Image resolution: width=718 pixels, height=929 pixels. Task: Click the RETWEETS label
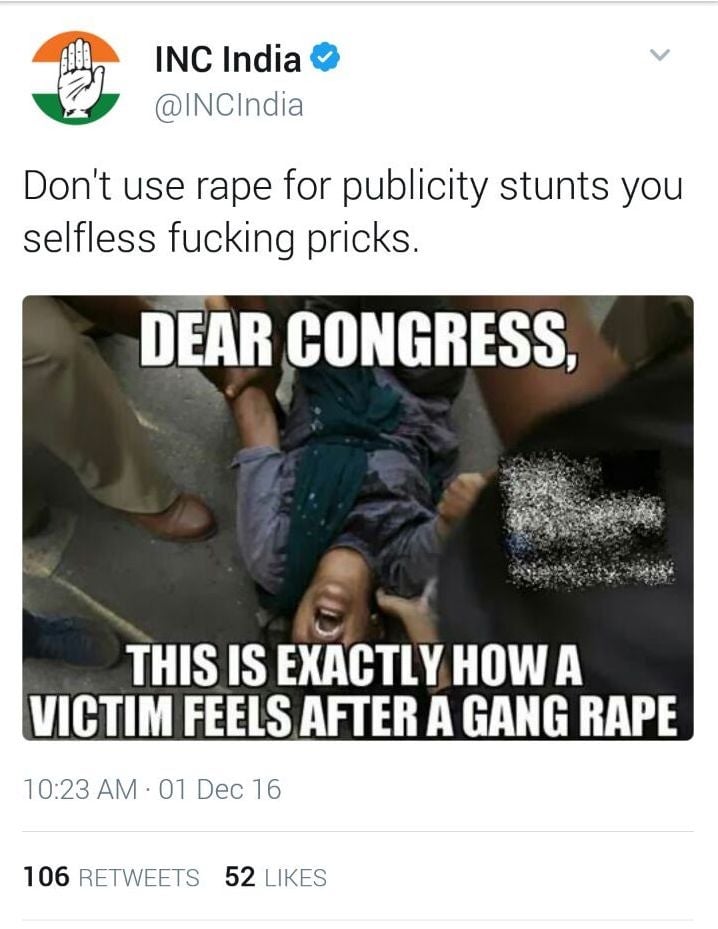coord(139,877)
